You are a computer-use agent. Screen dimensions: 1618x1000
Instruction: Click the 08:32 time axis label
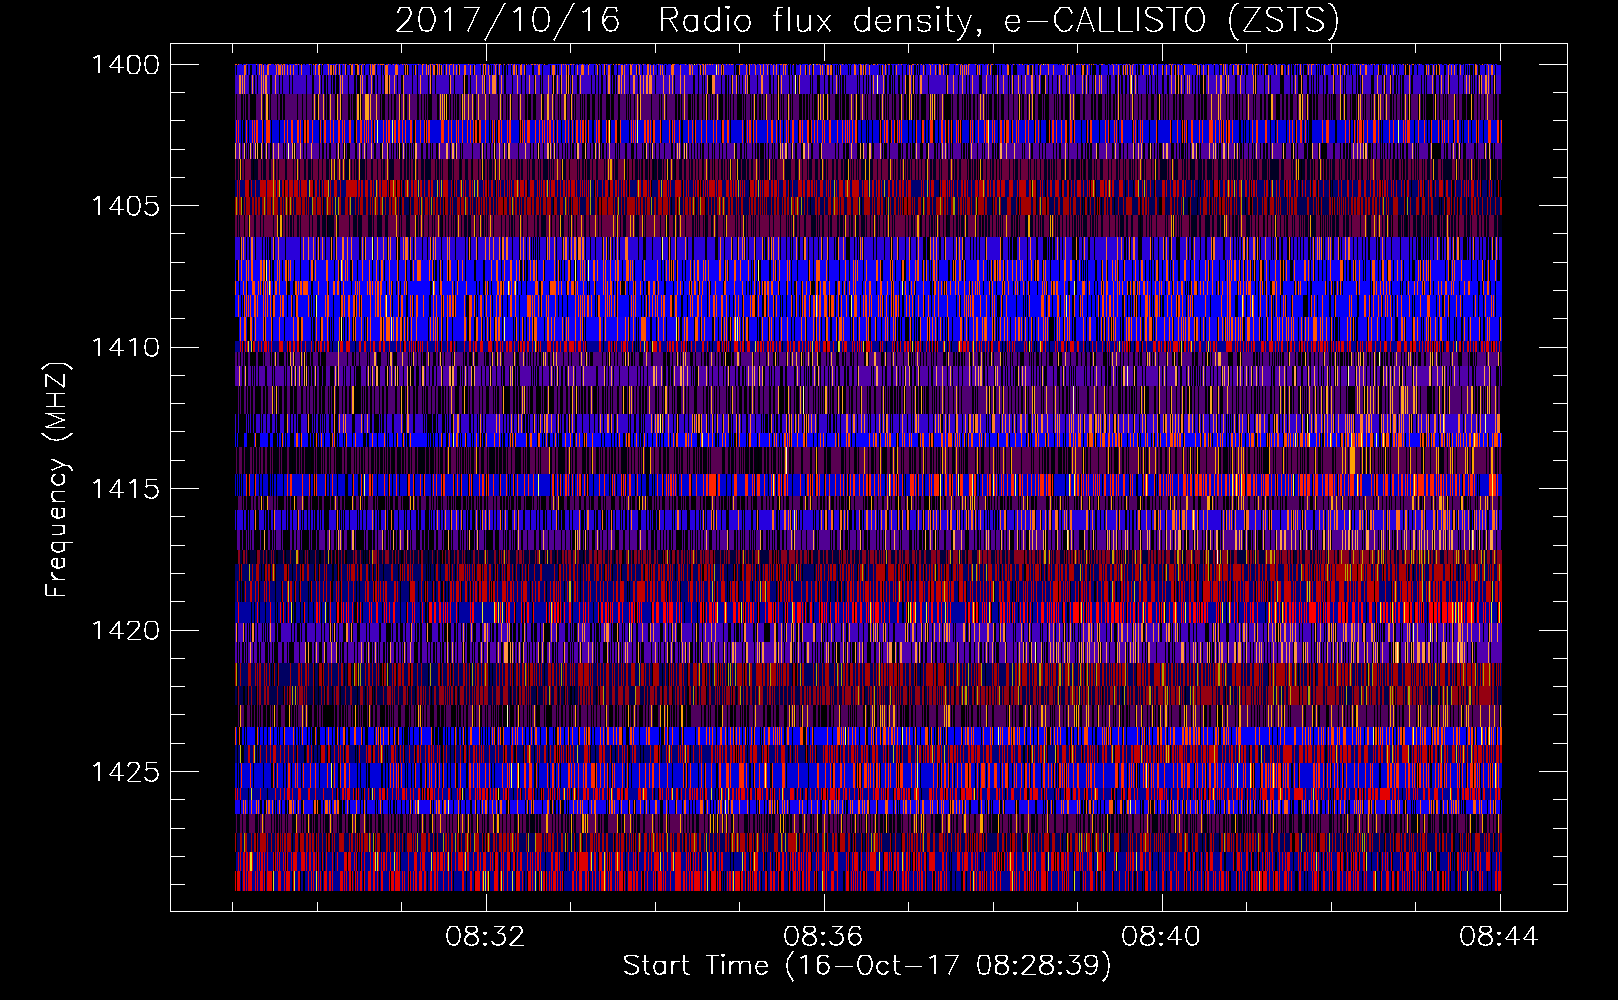pos(485,937)
